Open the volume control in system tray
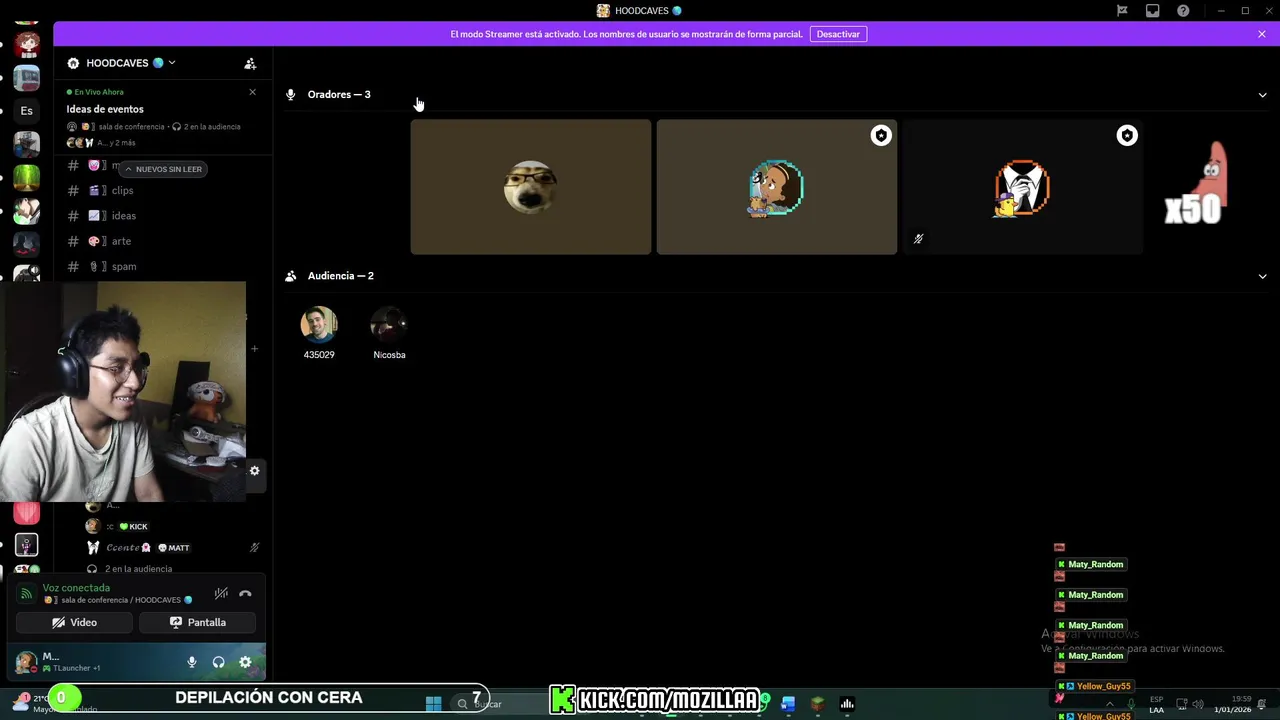Screen dimensions: 1280x720 pyautogui.click(x=1198, y=704)
